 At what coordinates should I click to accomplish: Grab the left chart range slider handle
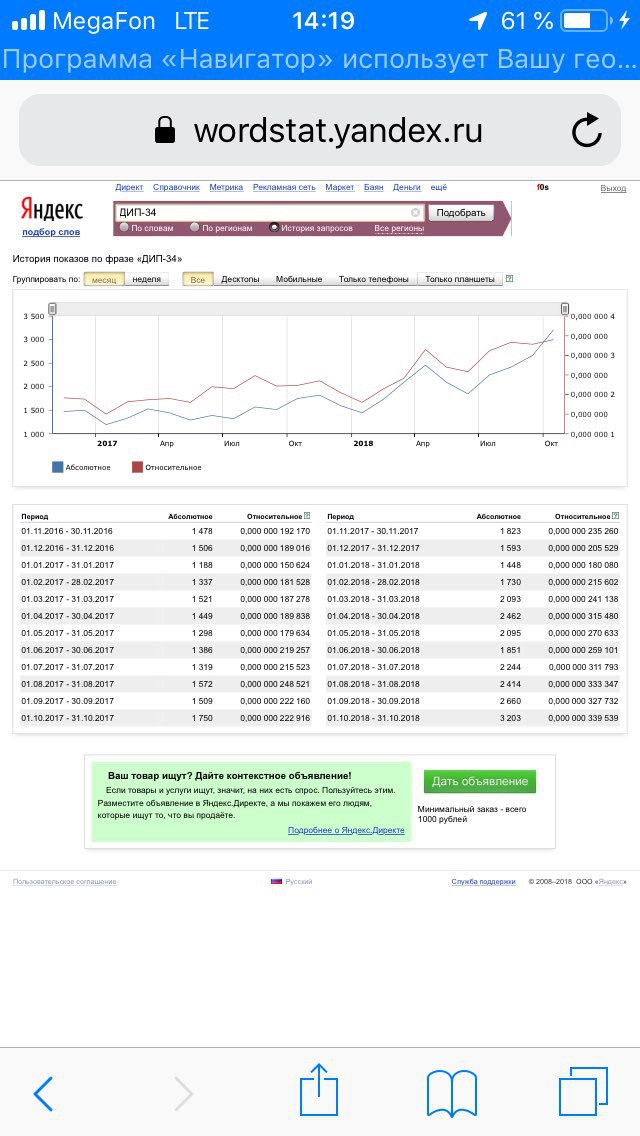click(x=52, y=309)
